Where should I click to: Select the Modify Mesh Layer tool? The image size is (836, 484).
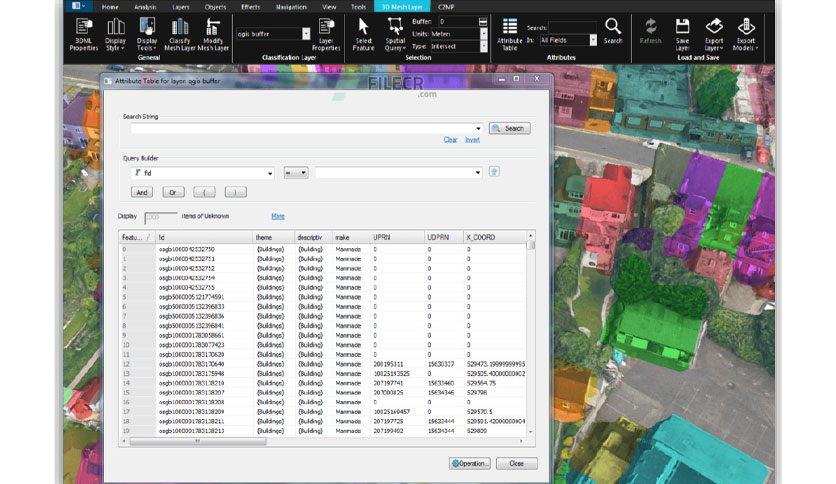(213, 35)
